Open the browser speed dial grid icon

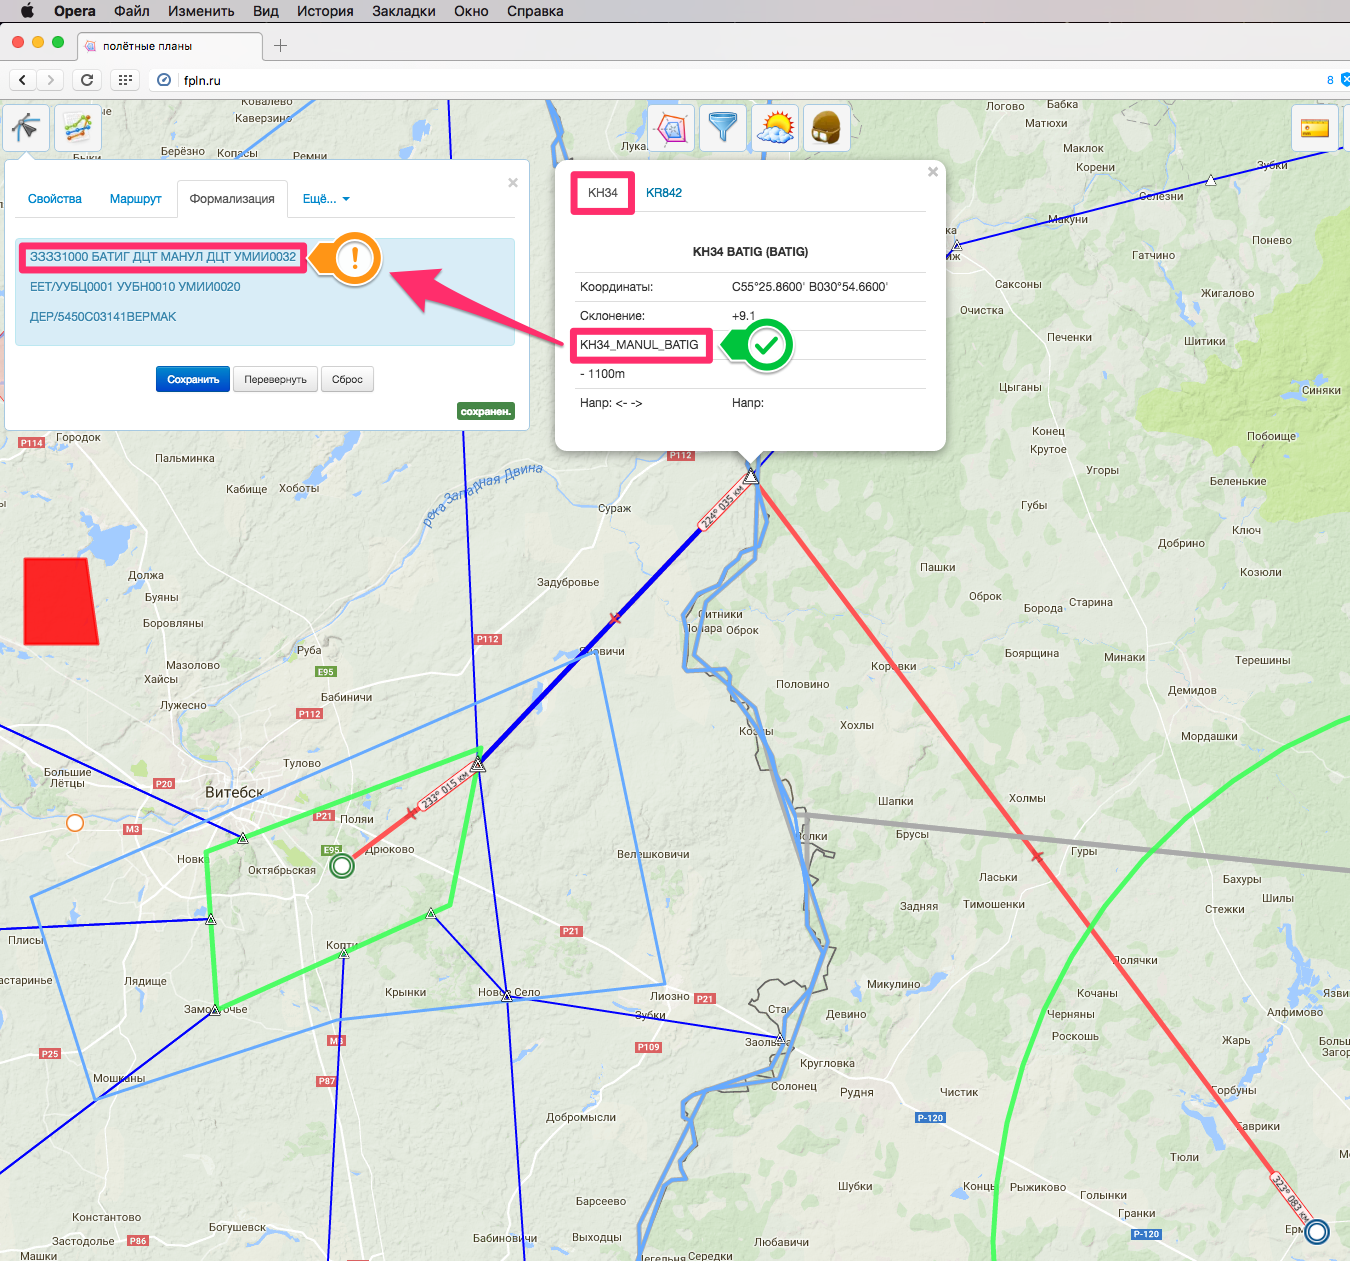125,80
